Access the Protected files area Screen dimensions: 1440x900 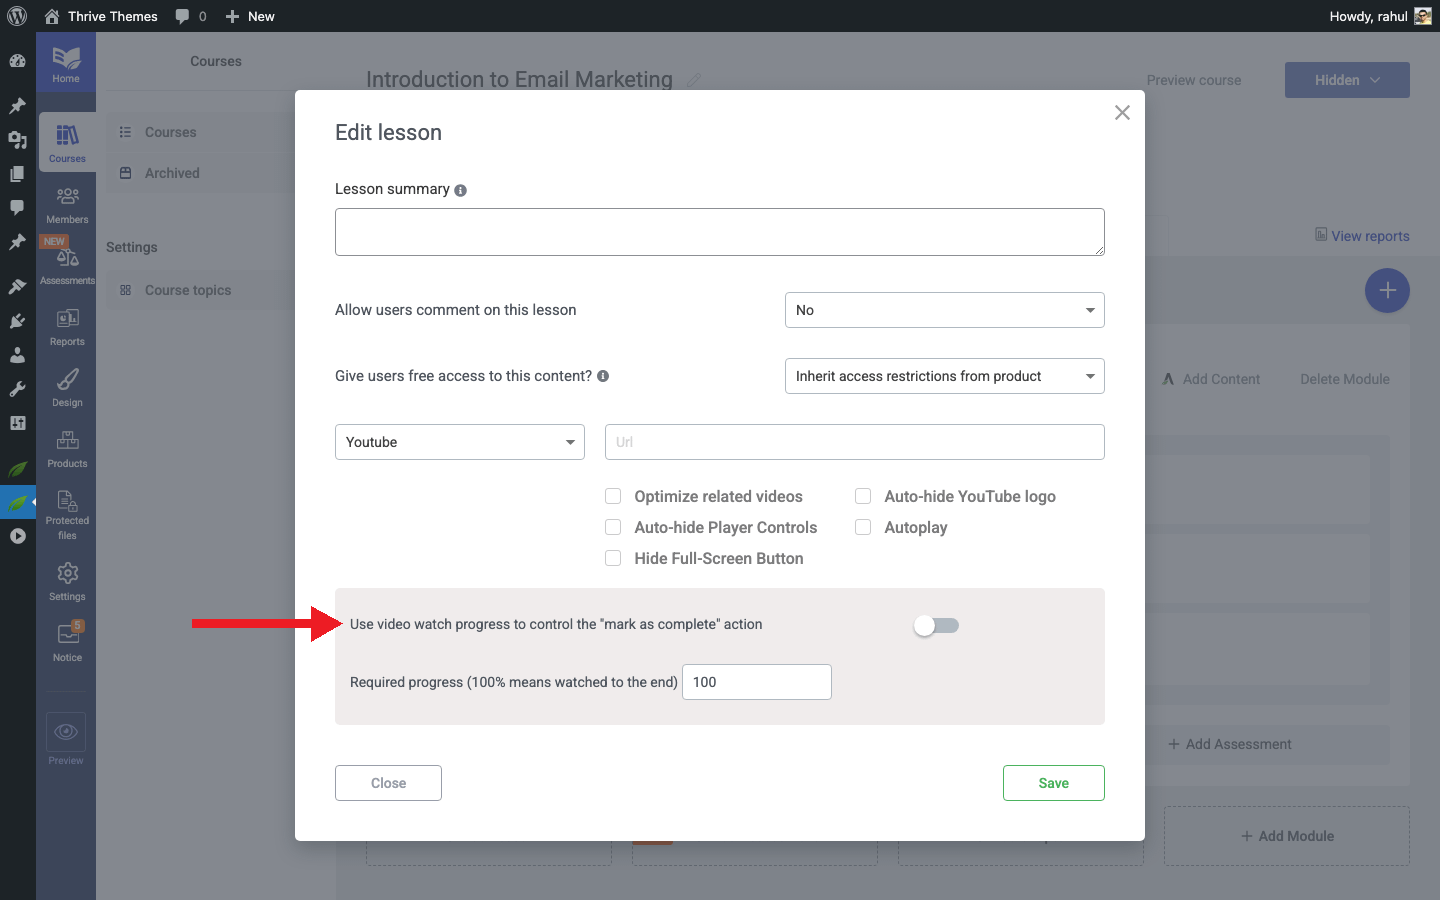[66, 513]
